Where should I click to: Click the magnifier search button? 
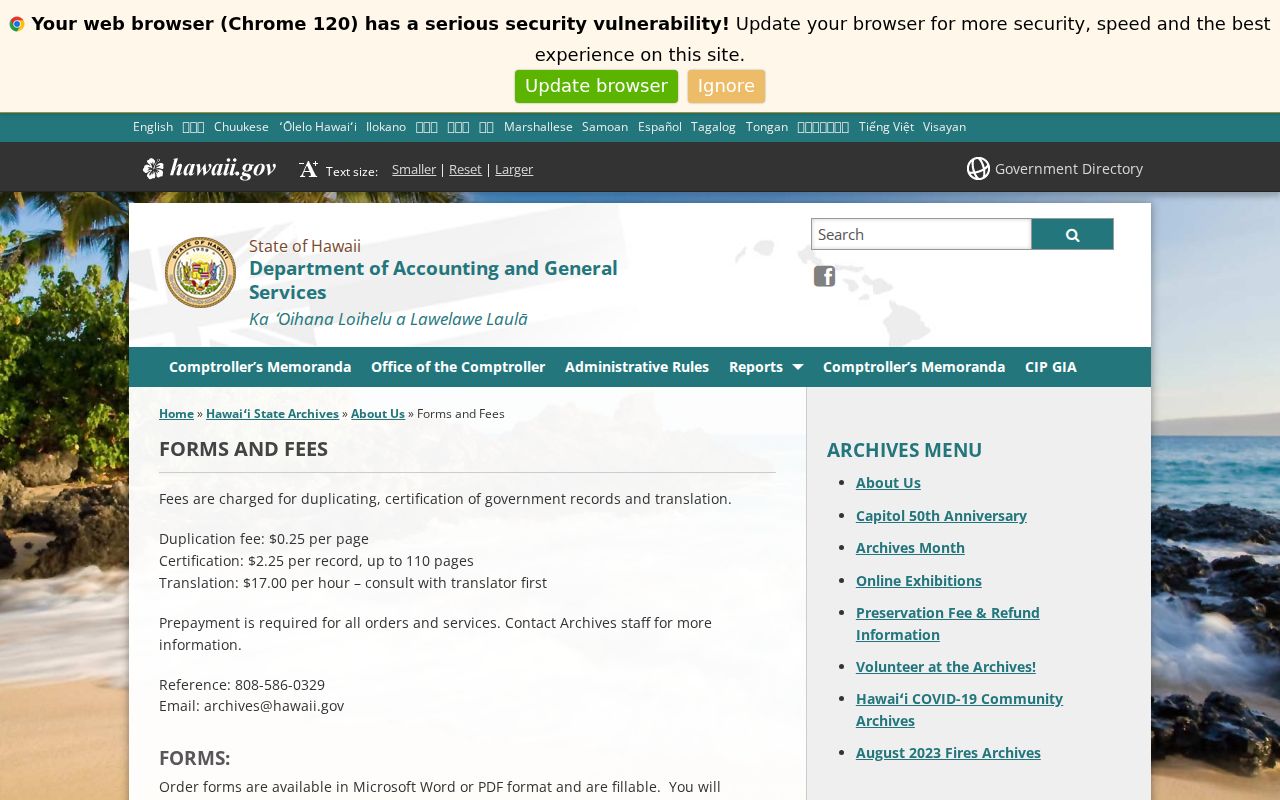click(1072, 234)
